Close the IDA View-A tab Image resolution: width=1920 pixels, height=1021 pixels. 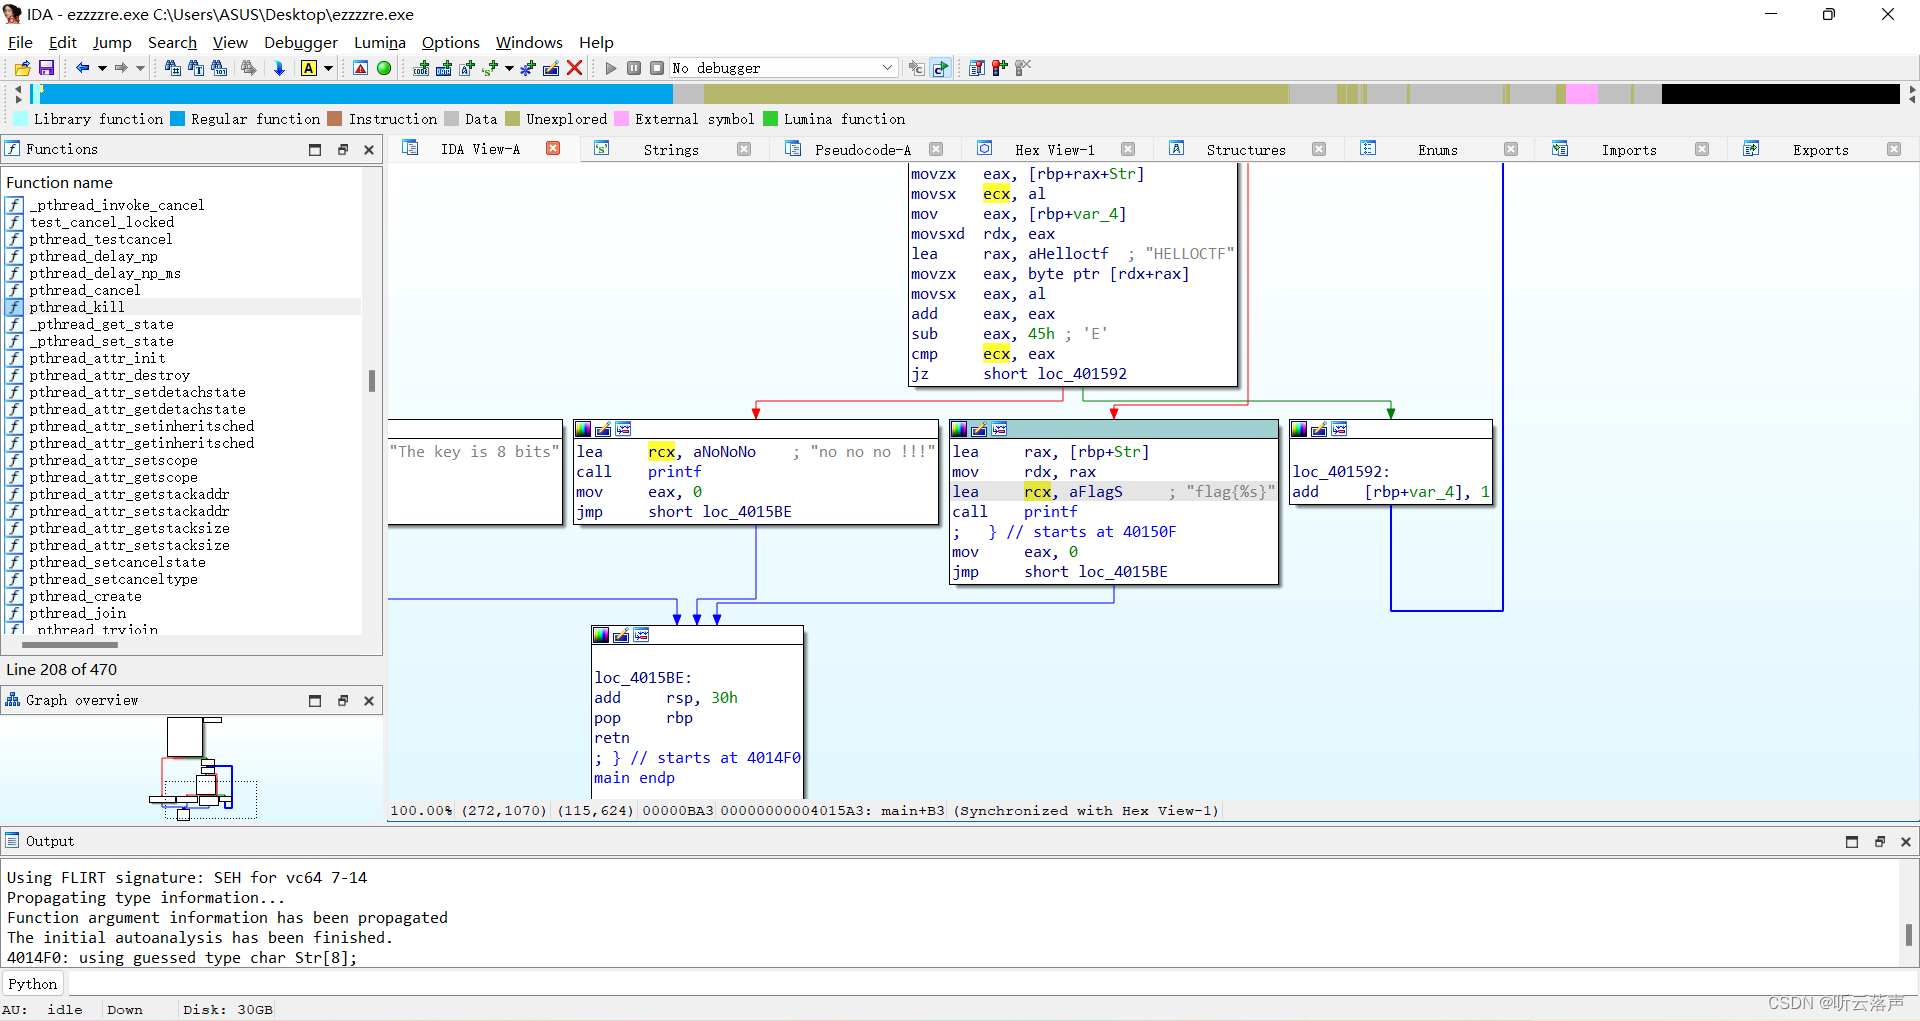coord(553,148)
